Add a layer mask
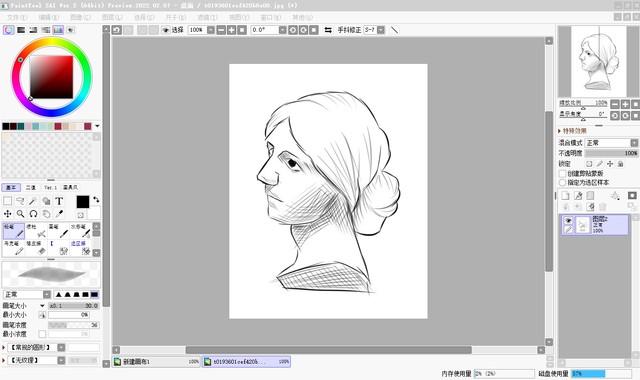This screenshot has width=640, height=380. [632, 196]
